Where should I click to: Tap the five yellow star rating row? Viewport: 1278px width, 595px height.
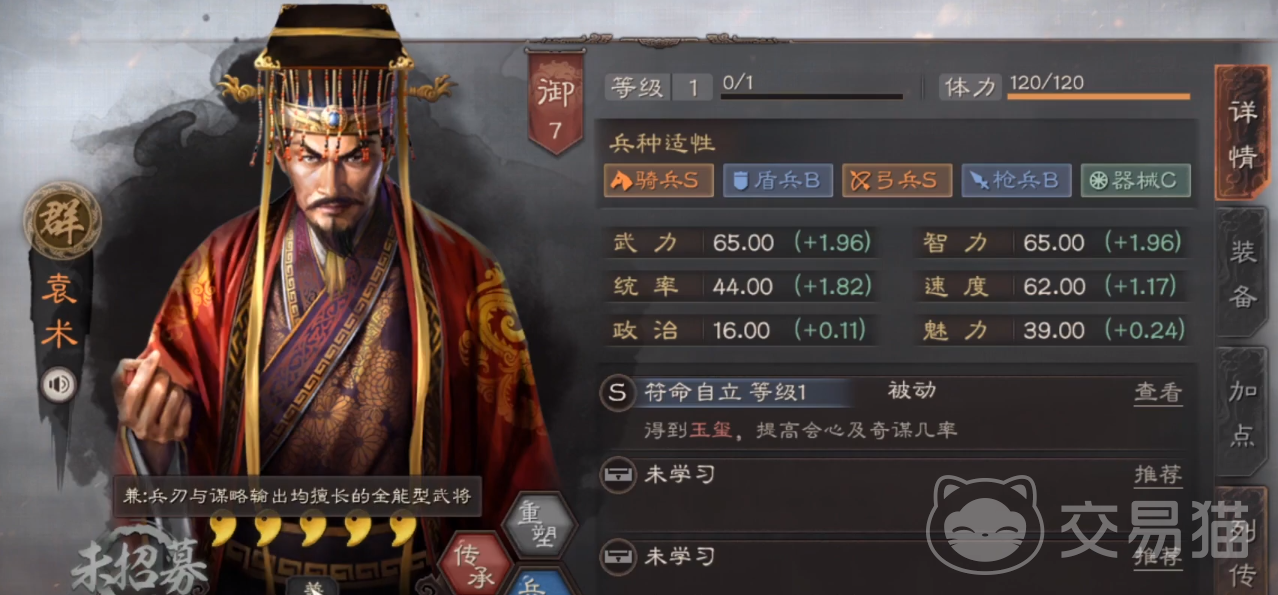tap(315, 529)
